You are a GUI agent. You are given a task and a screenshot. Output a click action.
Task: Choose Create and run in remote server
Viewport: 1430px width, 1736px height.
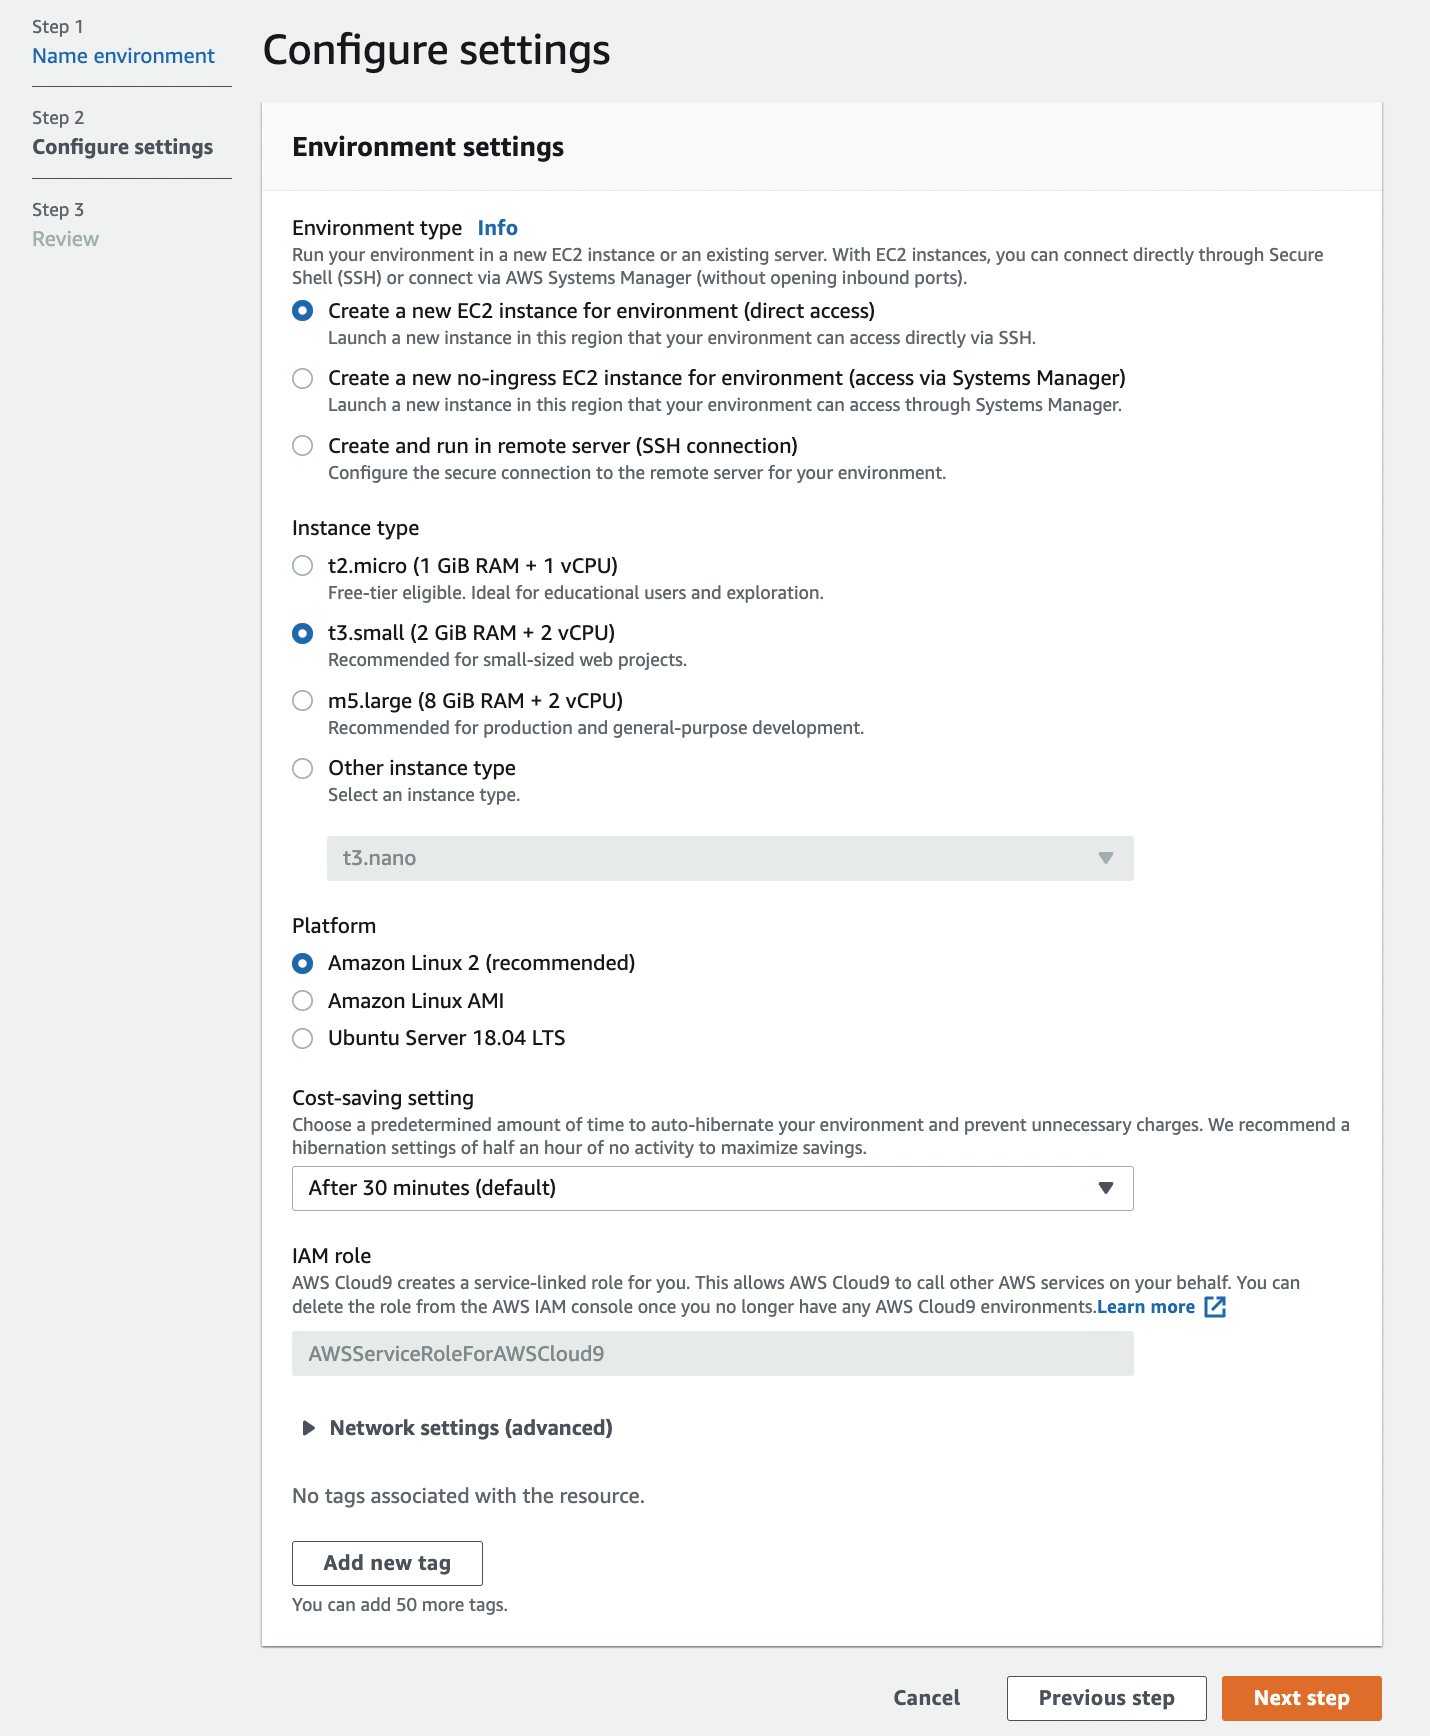tap(302, 446)
